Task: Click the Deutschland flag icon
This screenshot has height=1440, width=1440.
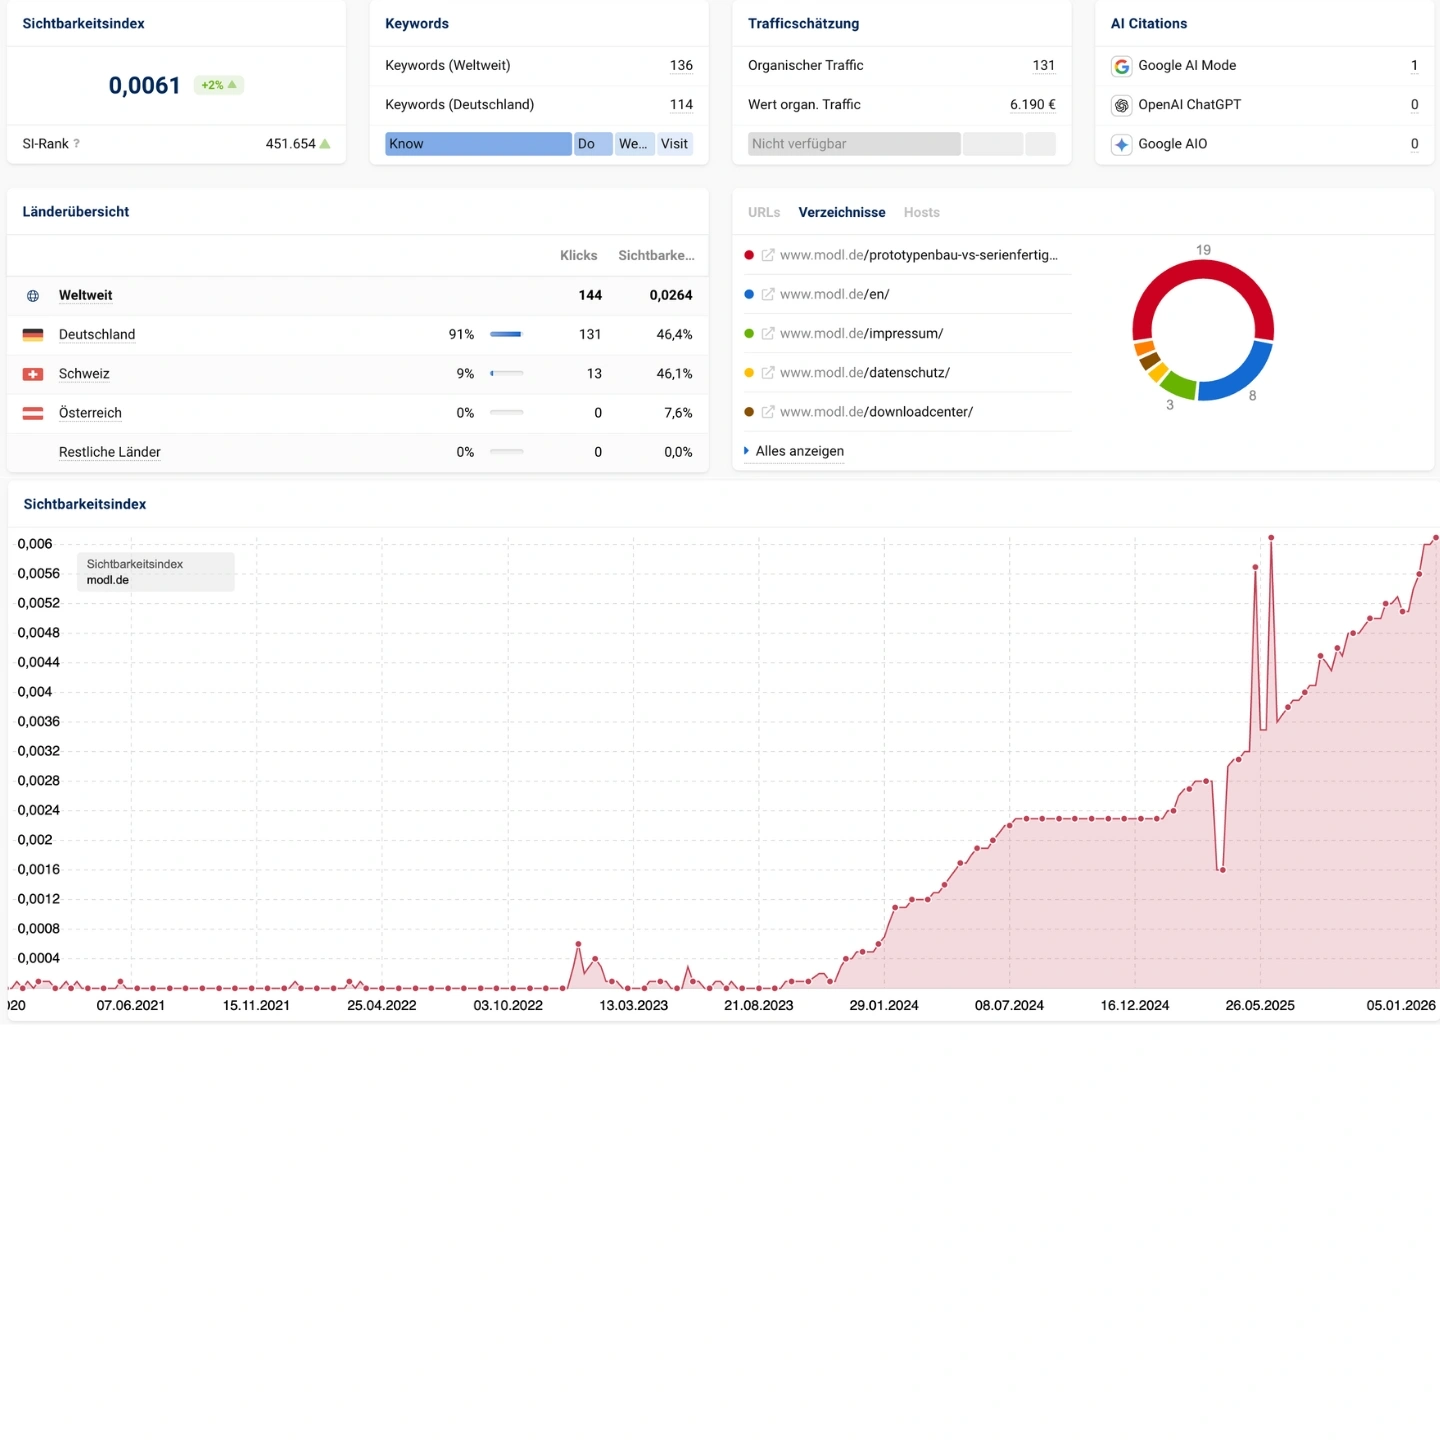Action: pyautogui.click(x=33, y=335)
